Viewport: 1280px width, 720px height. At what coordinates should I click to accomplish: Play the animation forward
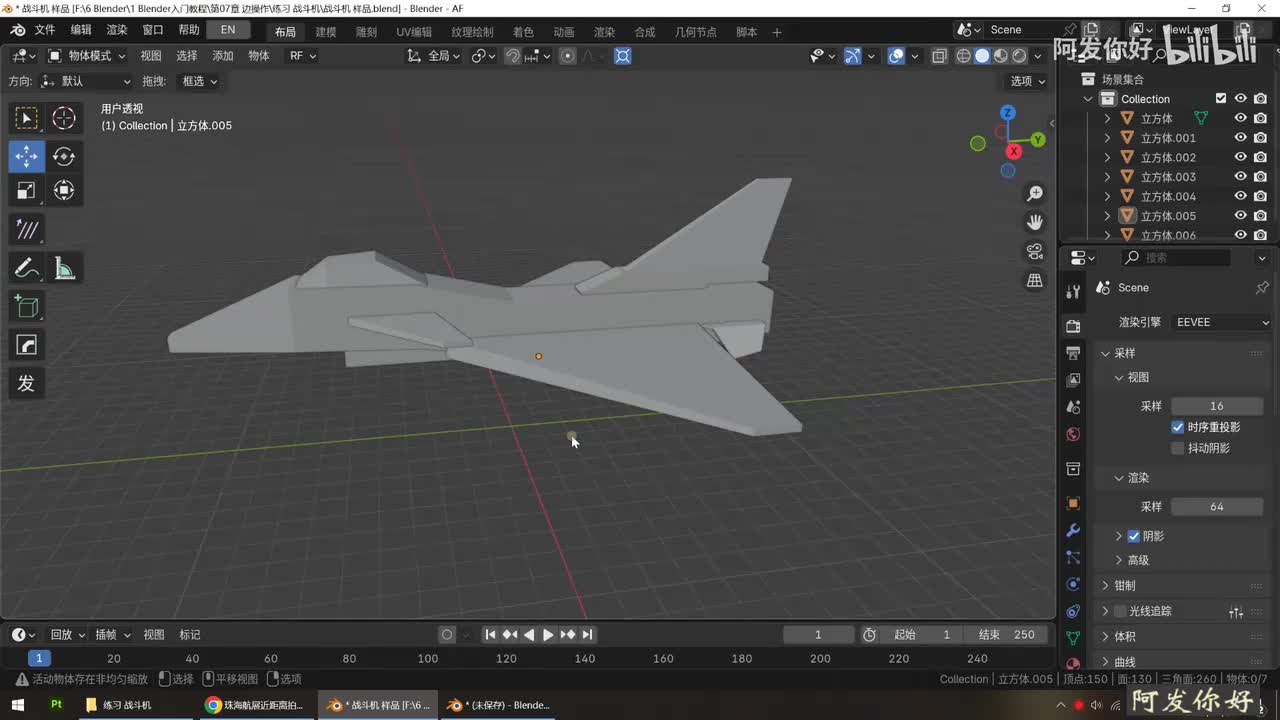548,634
